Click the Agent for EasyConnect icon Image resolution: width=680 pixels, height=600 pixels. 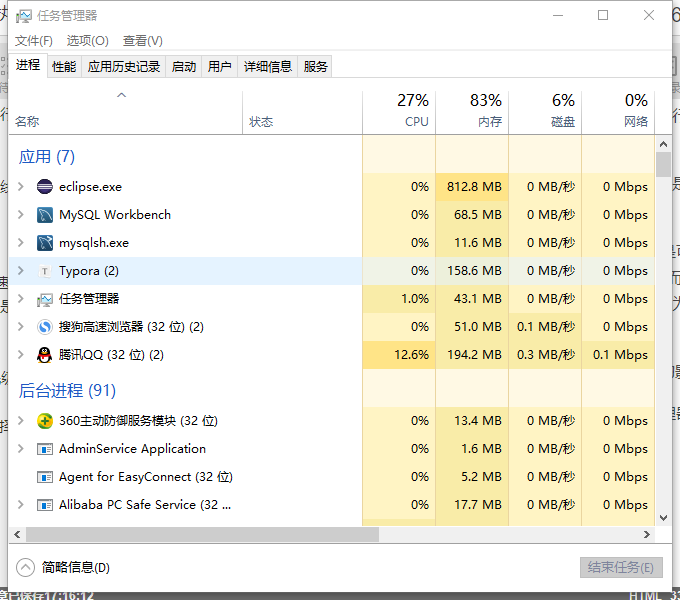click(45, 477)
